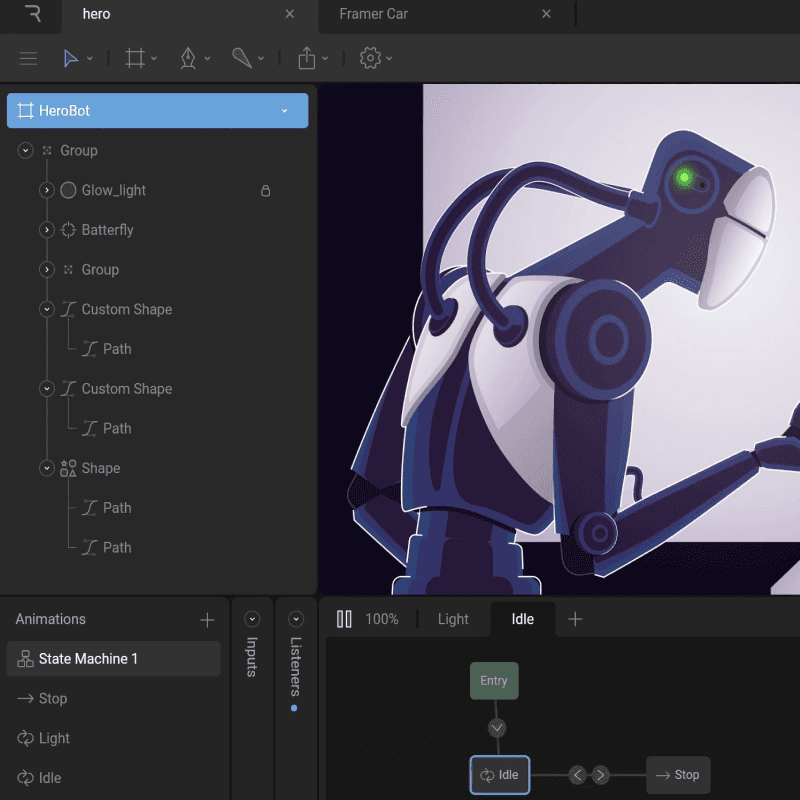
Task: Collapse the Inputs panel
Action: pyautogui.click(x=252, y=619)
